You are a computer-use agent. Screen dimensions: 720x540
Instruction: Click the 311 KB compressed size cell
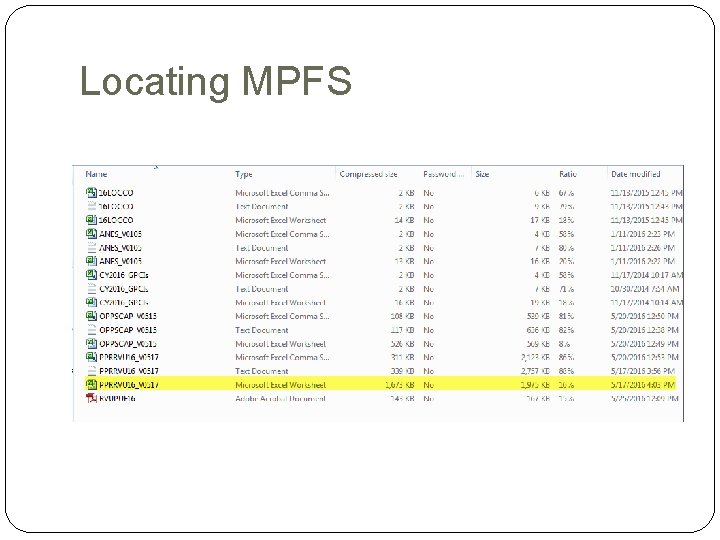point(402,357)
